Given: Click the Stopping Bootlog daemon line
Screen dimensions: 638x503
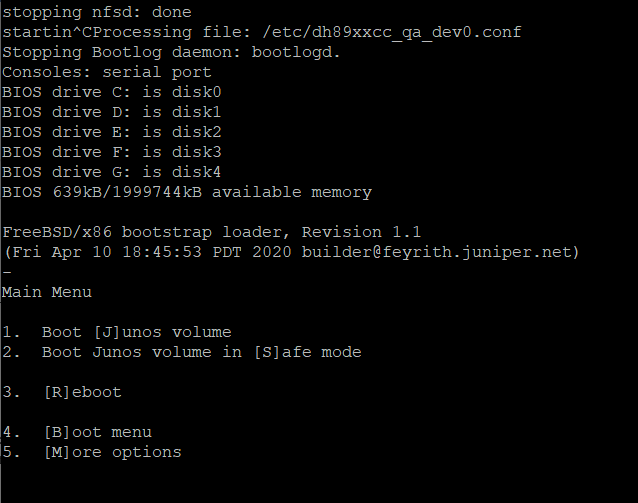Looking at the screenshot, I should 171,52.
